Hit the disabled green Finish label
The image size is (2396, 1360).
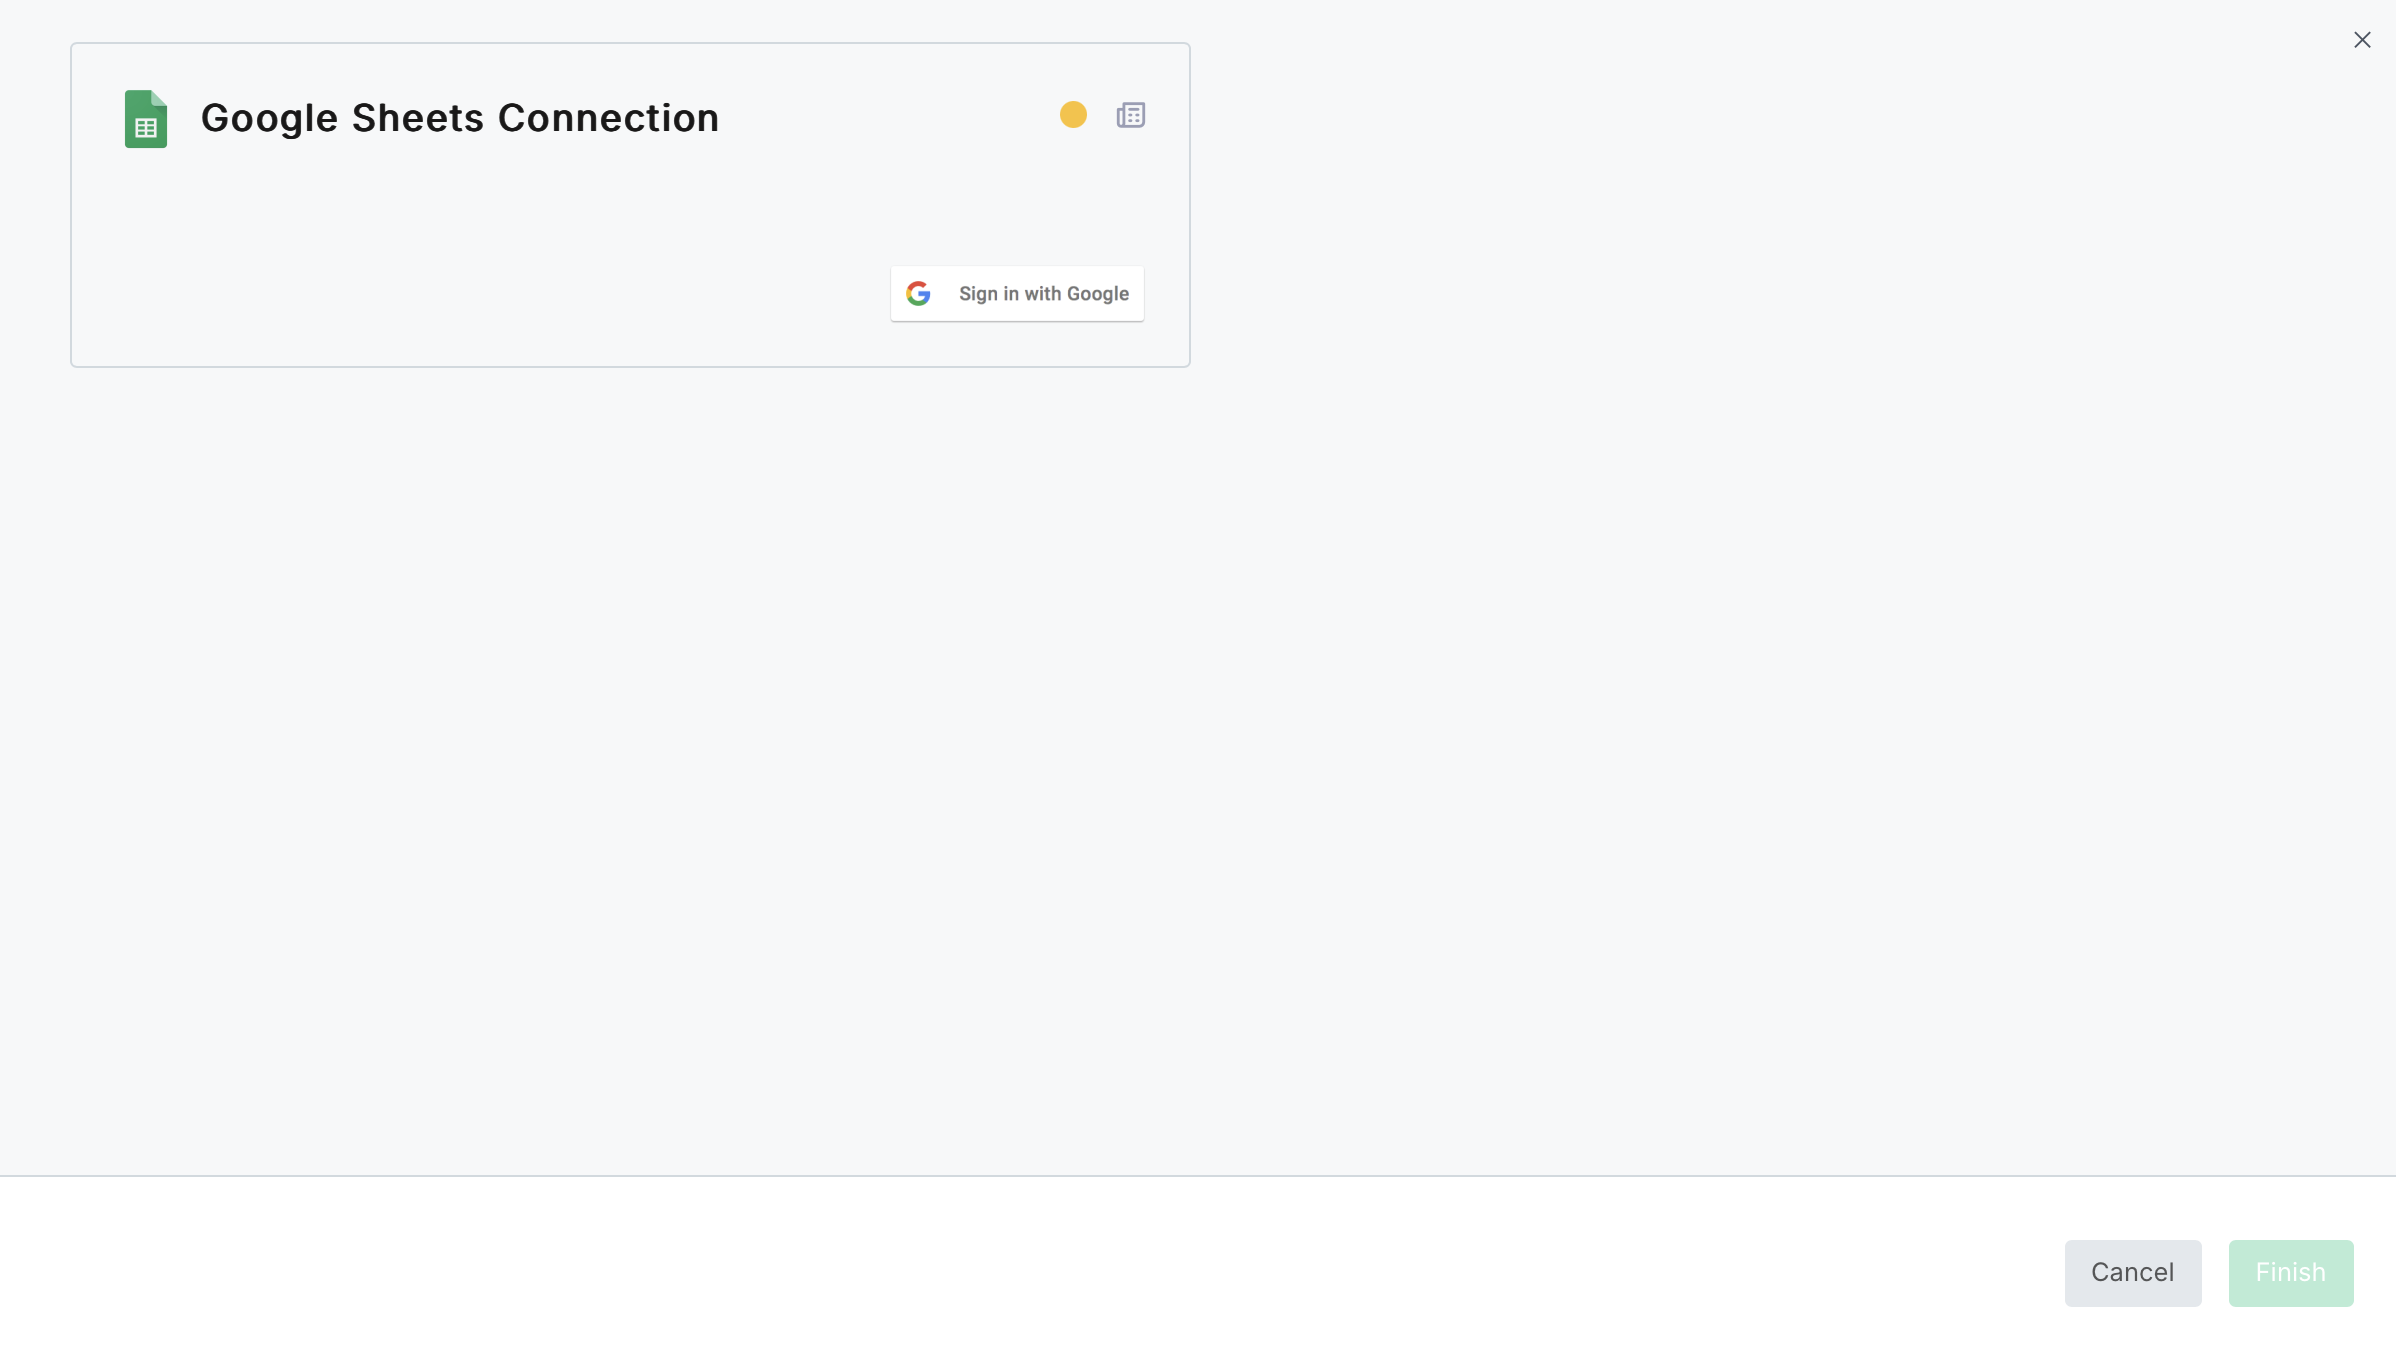(2290, 1272)
